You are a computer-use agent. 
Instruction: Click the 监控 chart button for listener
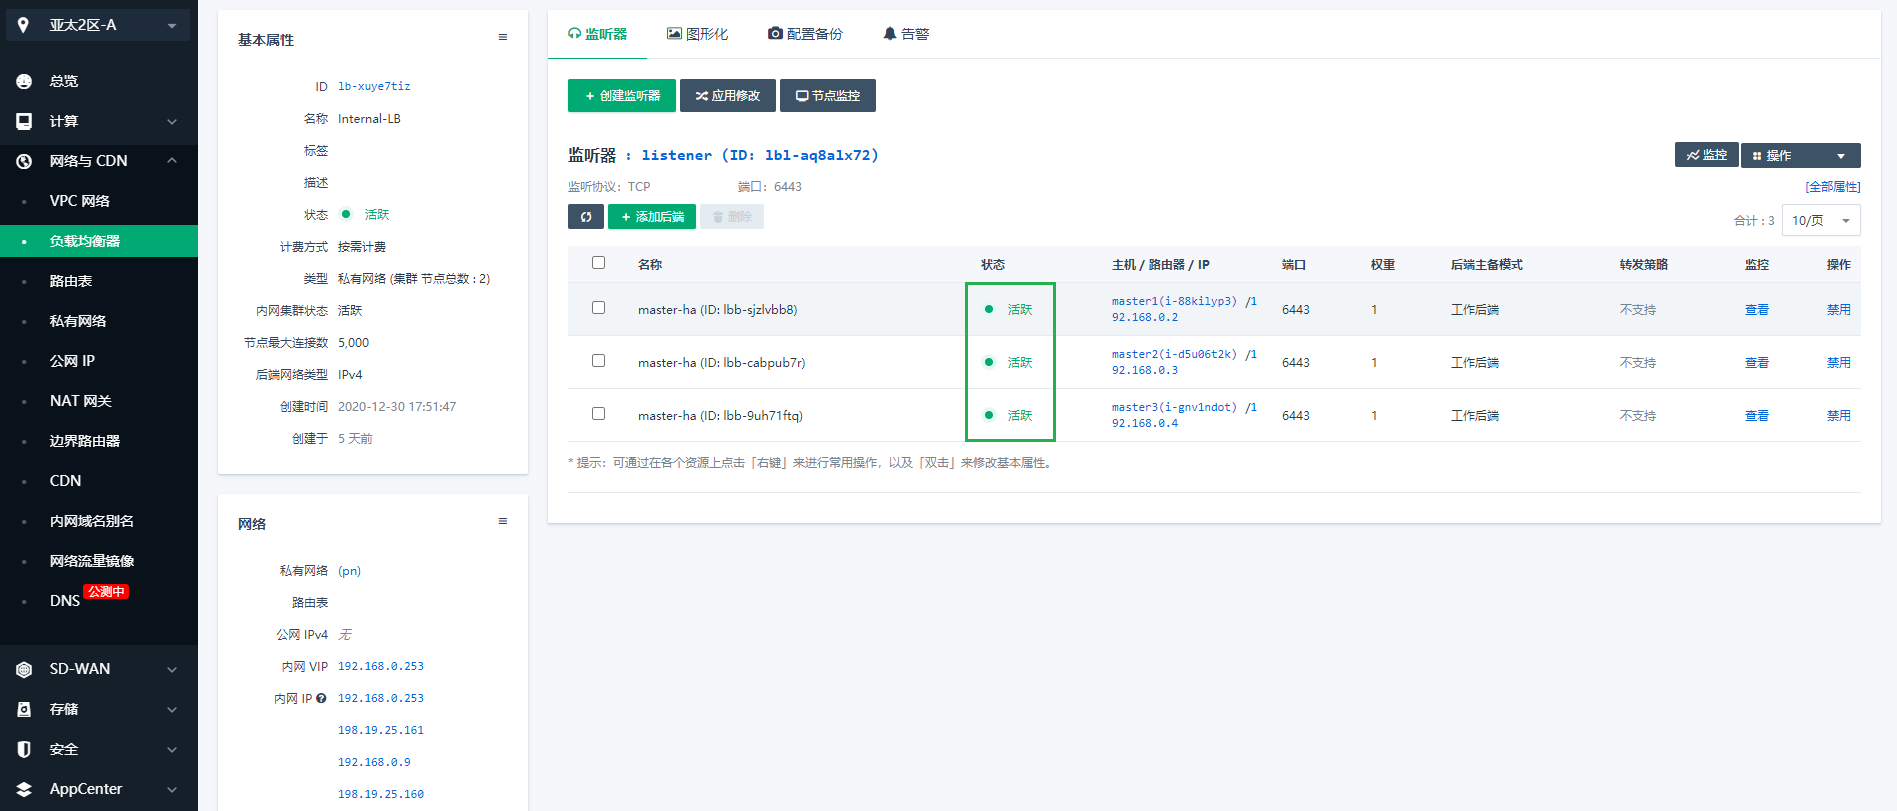(1706, 155)
